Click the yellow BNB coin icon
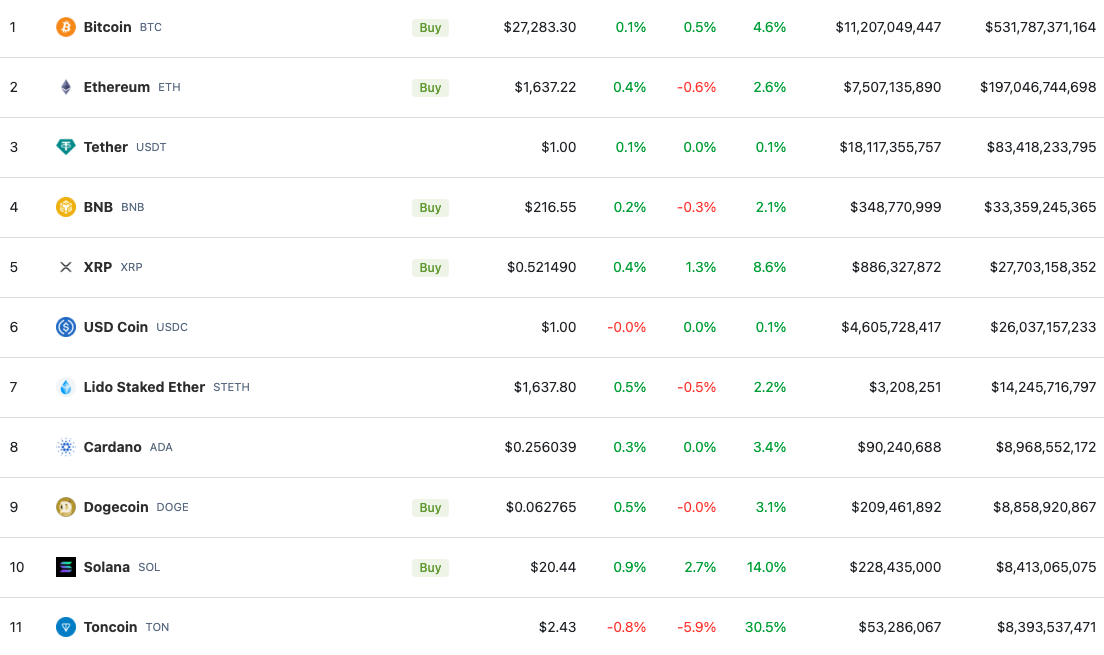Viewport: 1104px width, 655px height. [x=65, y=207]
